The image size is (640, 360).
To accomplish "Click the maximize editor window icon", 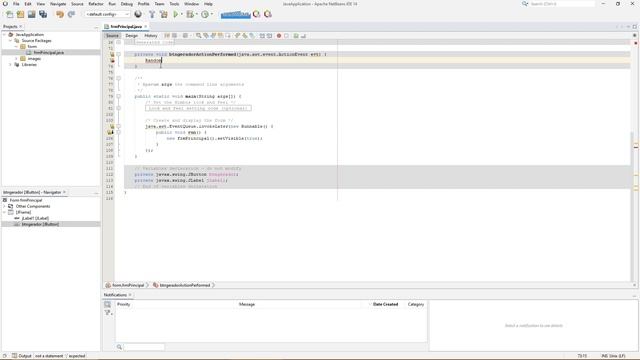I will tap(635, 27).
